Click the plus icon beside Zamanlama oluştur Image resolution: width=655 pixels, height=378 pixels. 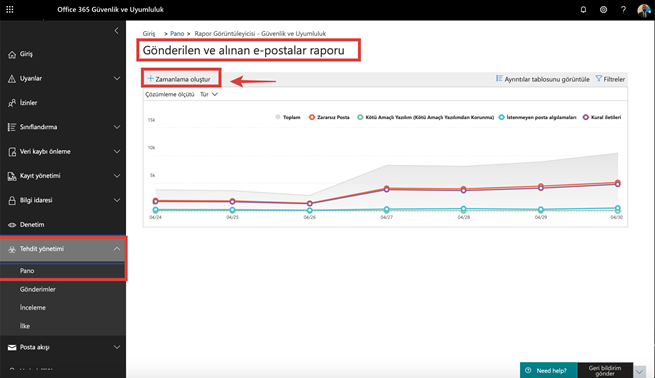click(x=150, y=79)
